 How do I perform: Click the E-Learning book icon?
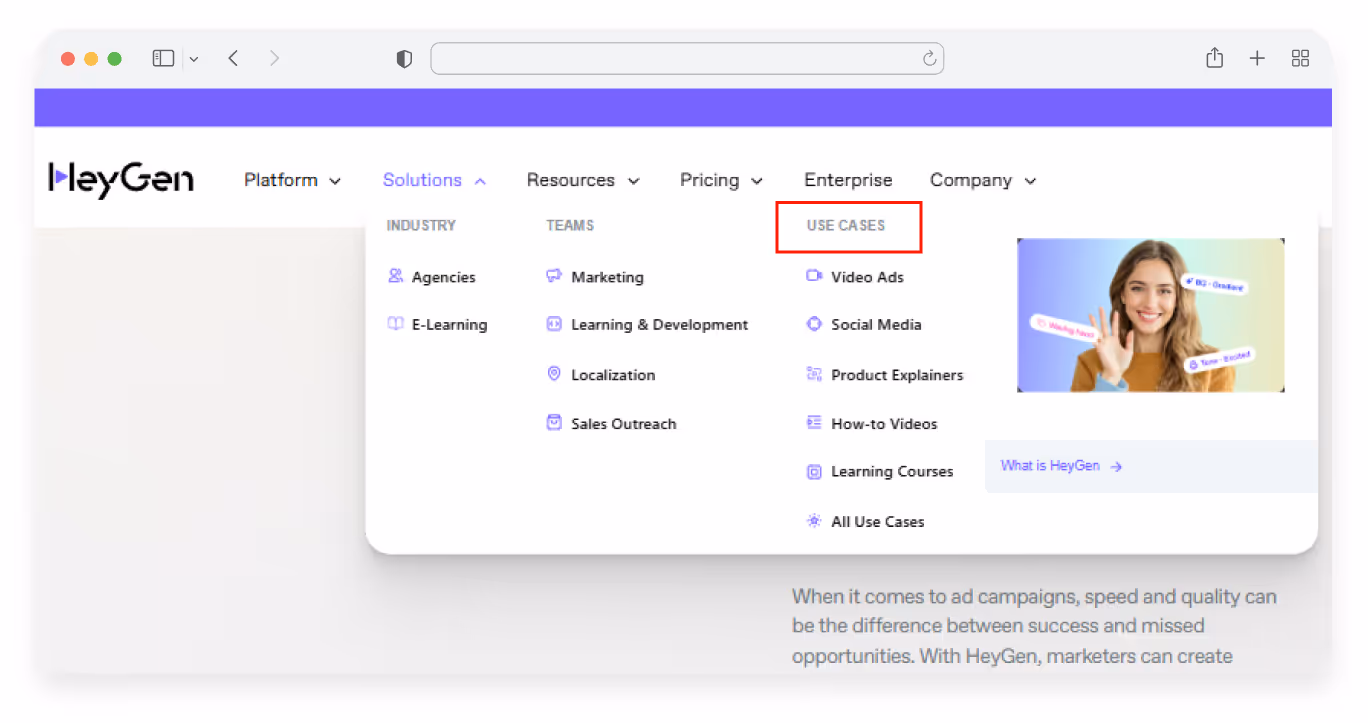click(396, 324)
